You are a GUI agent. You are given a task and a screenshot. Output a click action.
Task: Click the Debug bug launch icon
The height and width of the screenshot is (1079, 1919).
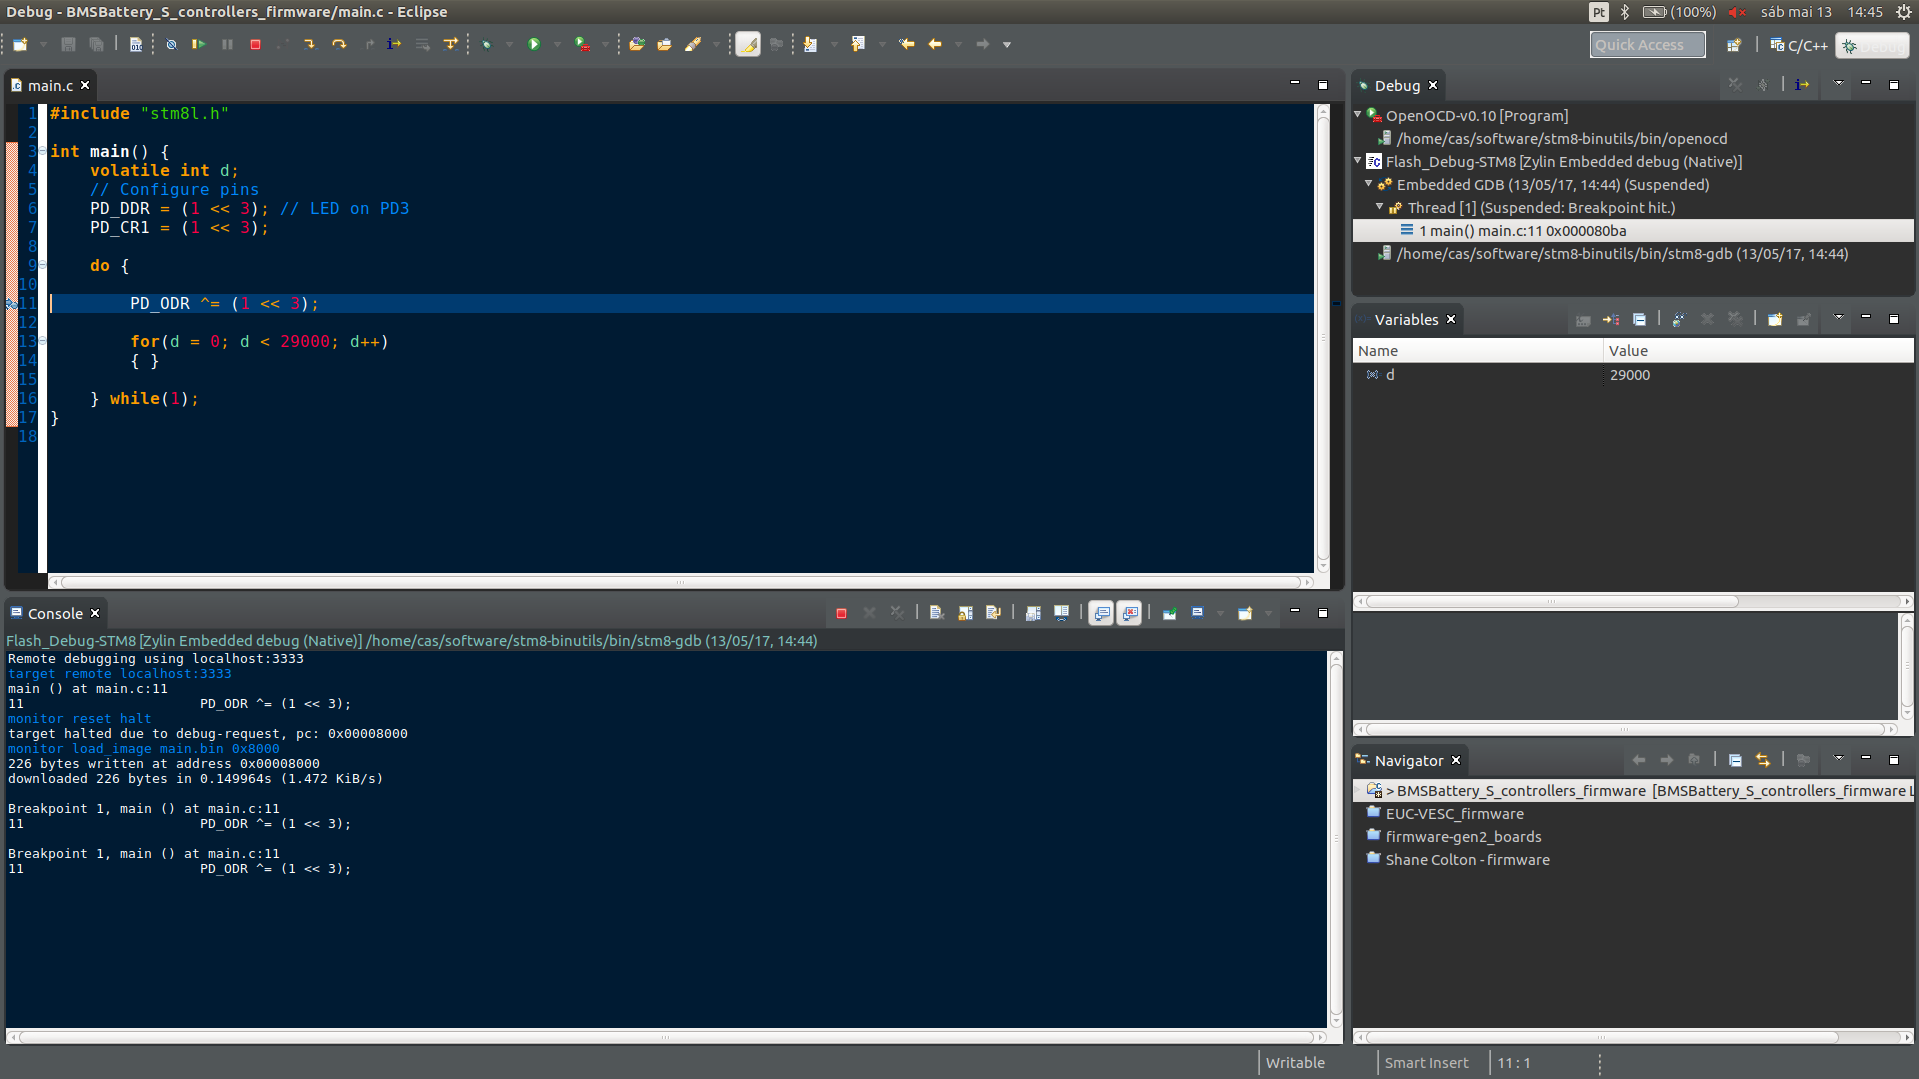click(x=487, y=44)
